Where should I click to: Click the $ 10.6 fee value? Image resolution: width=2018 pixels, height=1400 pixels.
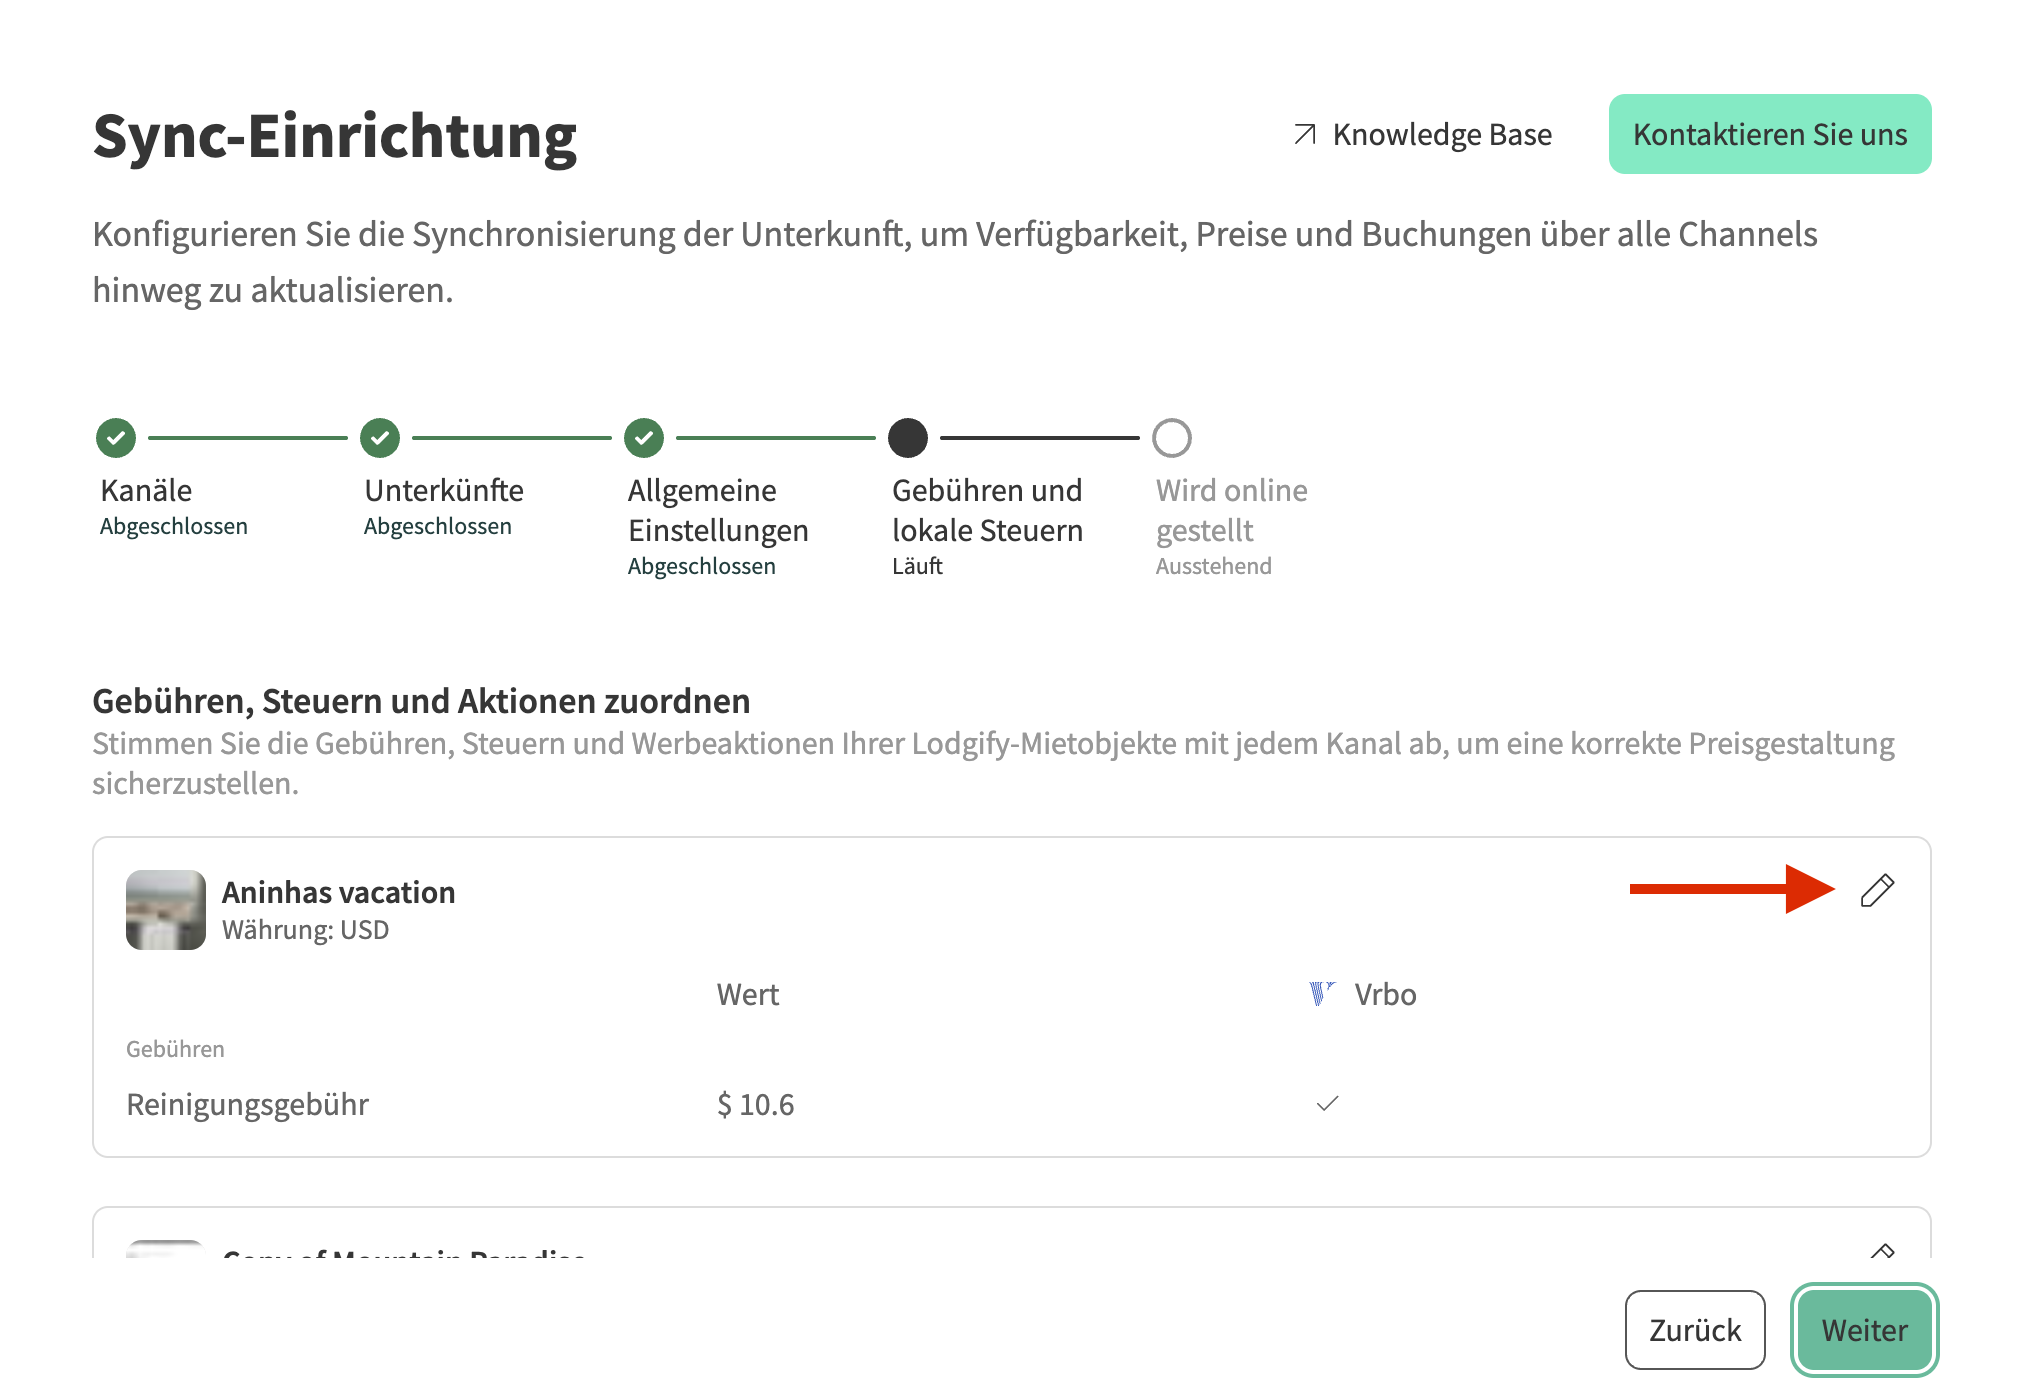[755, 1104]
